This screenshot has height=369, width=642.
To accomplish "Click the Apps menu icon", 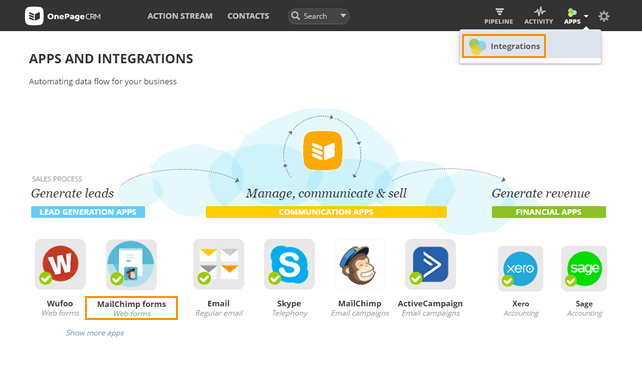I will pyautogui.click(x=572, y=16).
